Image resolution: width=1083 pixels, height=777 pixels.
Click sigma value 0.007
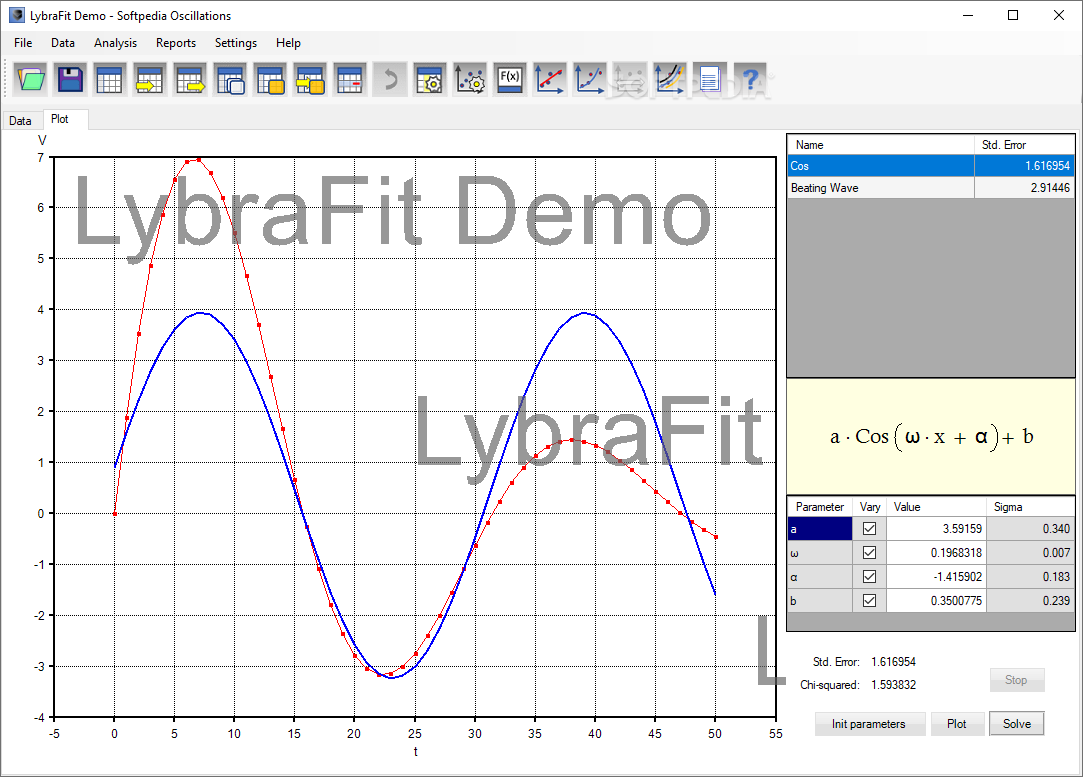1031,553
